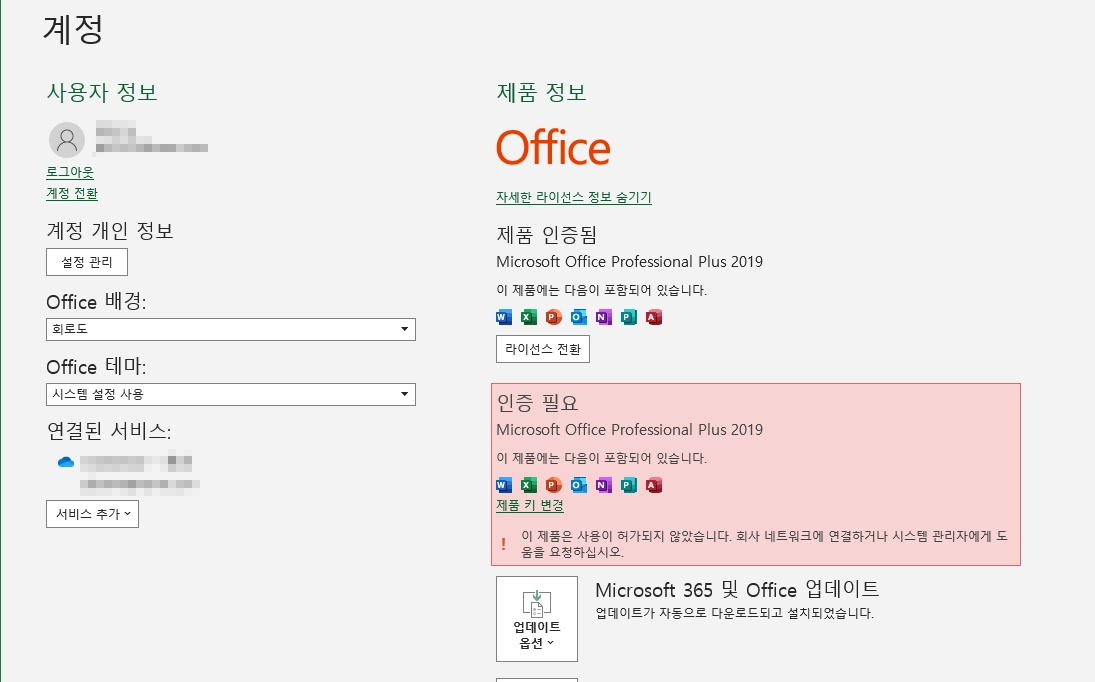
Task: Click the Excel icon in the 인증 필요 box
Action: tap(529, 485)
